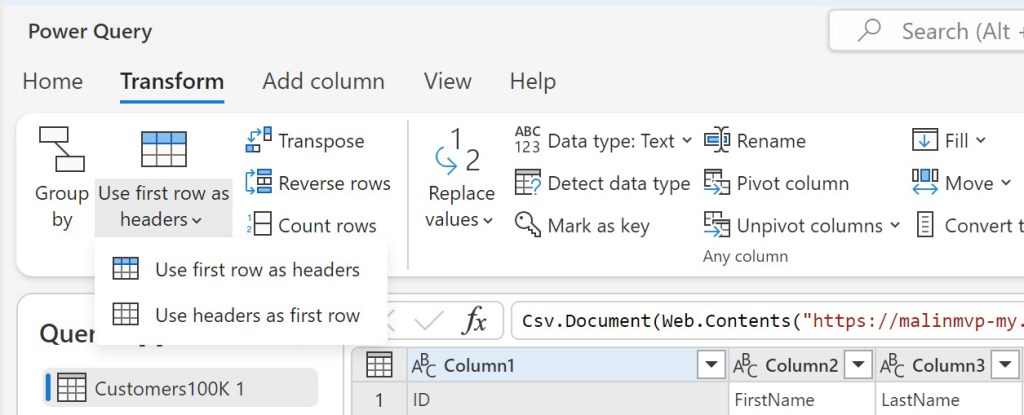Switch to the Add column tab
The width and height of the screenshot is (1024, 415).
(323, 81)
